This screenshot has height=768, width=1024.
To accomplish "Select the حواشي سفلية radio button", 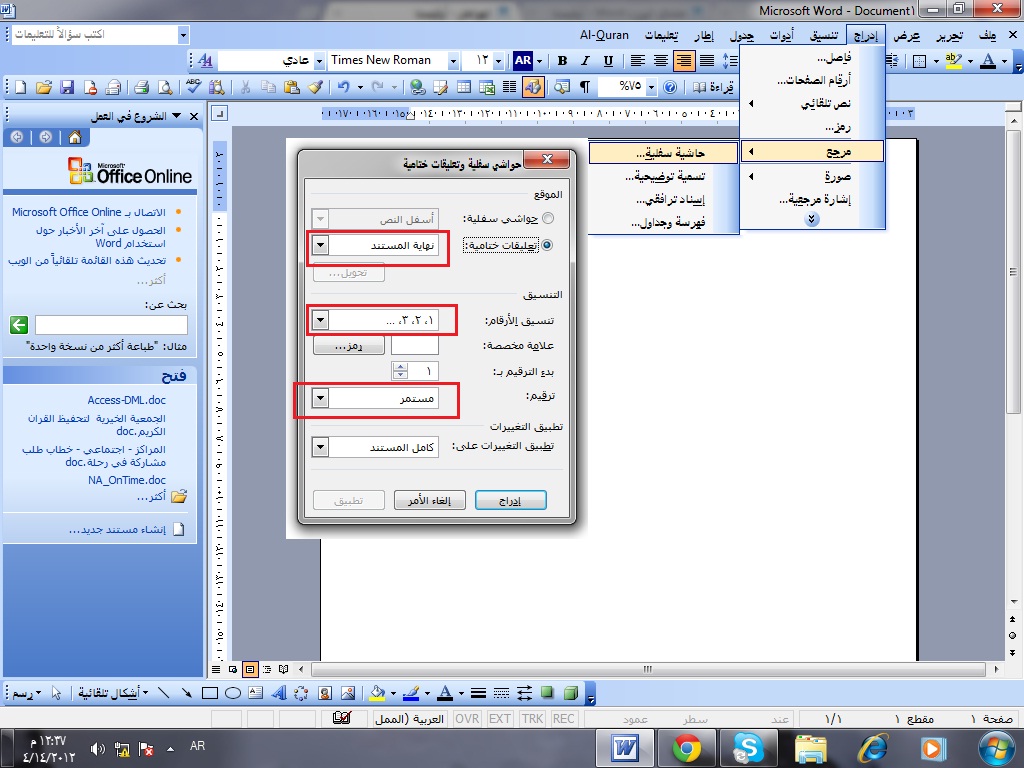I will [x=548, y=218].
